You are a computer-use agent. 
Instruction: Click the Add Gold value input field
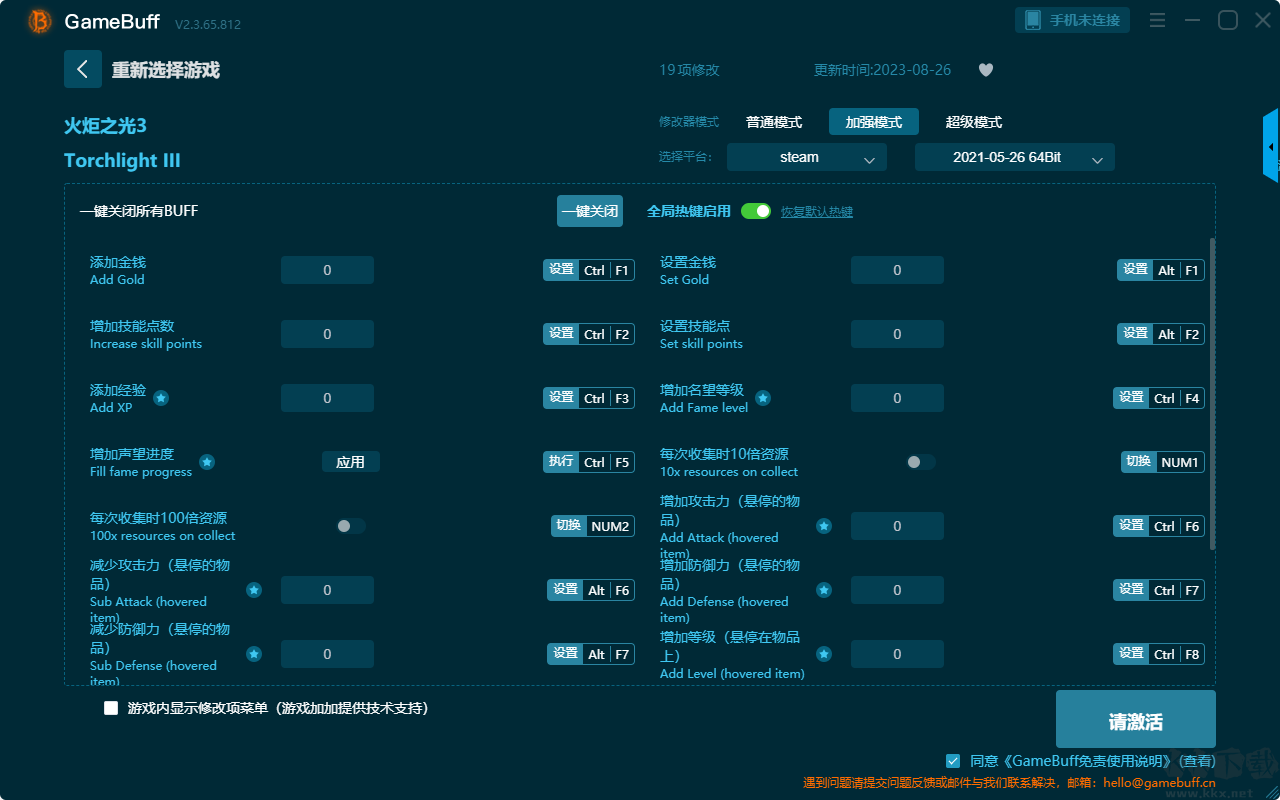point(327,270)
